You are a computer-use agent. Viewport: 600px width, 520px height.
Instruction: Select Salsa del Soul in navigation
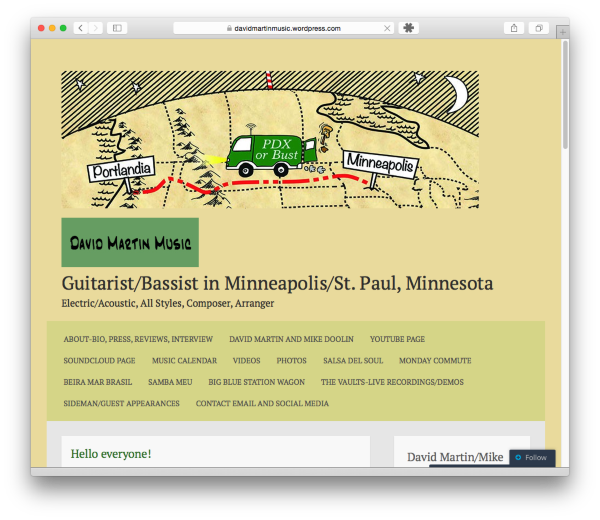[x=353, y=360]
